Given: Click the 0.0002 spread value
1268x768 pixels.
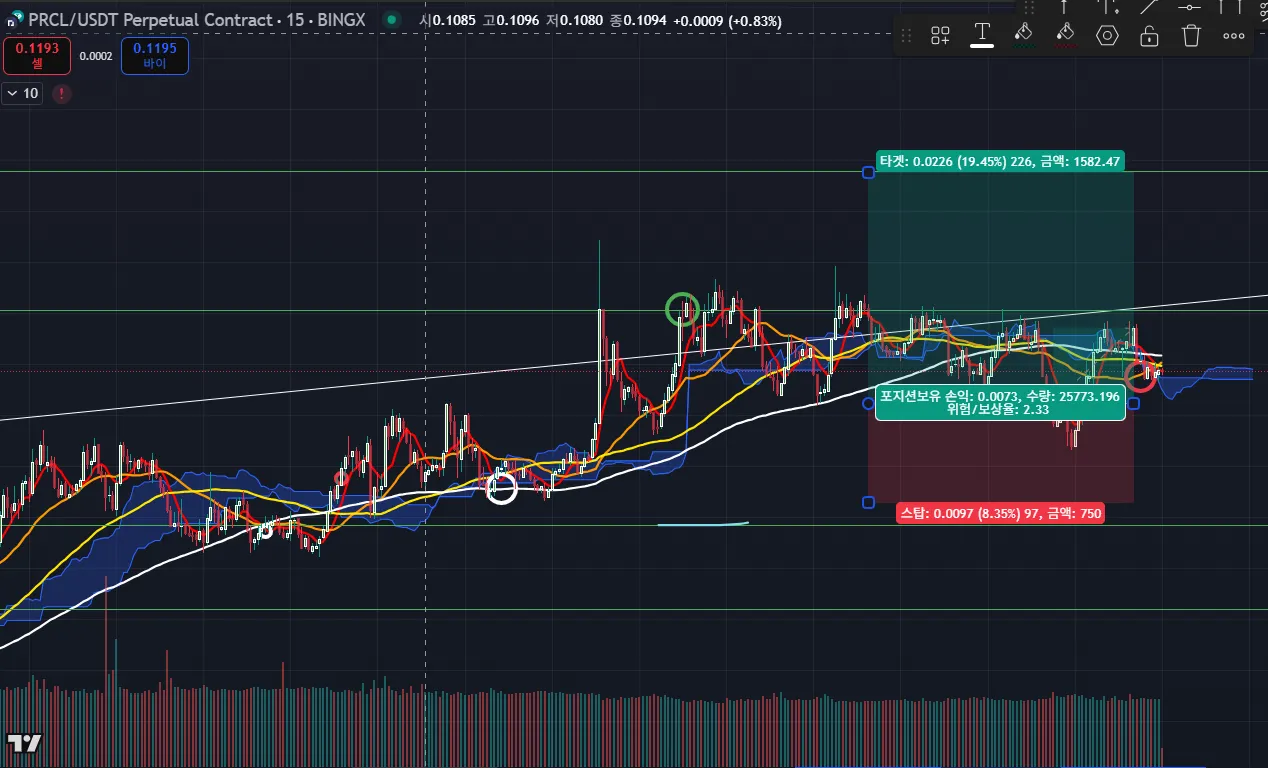Looking at the screenshot, I should [x=96, y=56].
